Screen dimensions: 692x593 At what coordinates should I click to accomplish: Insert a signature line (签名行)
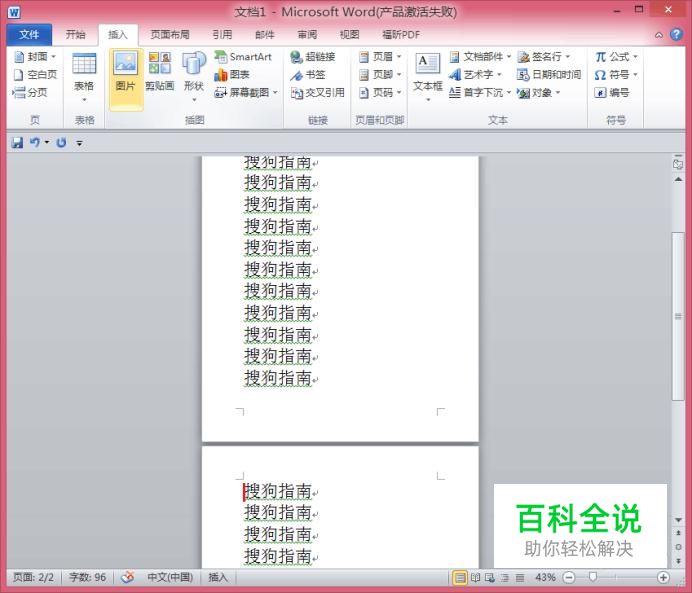(544, 56)
